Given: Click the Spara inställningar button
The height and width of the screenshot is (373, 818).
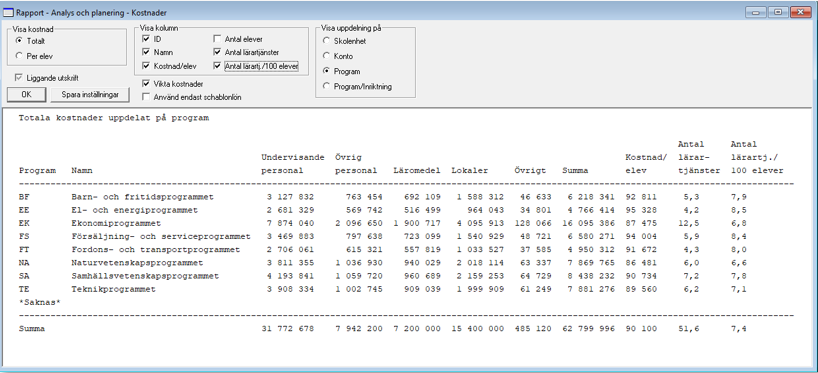Looking at the screenshot, I should (90, 94).
